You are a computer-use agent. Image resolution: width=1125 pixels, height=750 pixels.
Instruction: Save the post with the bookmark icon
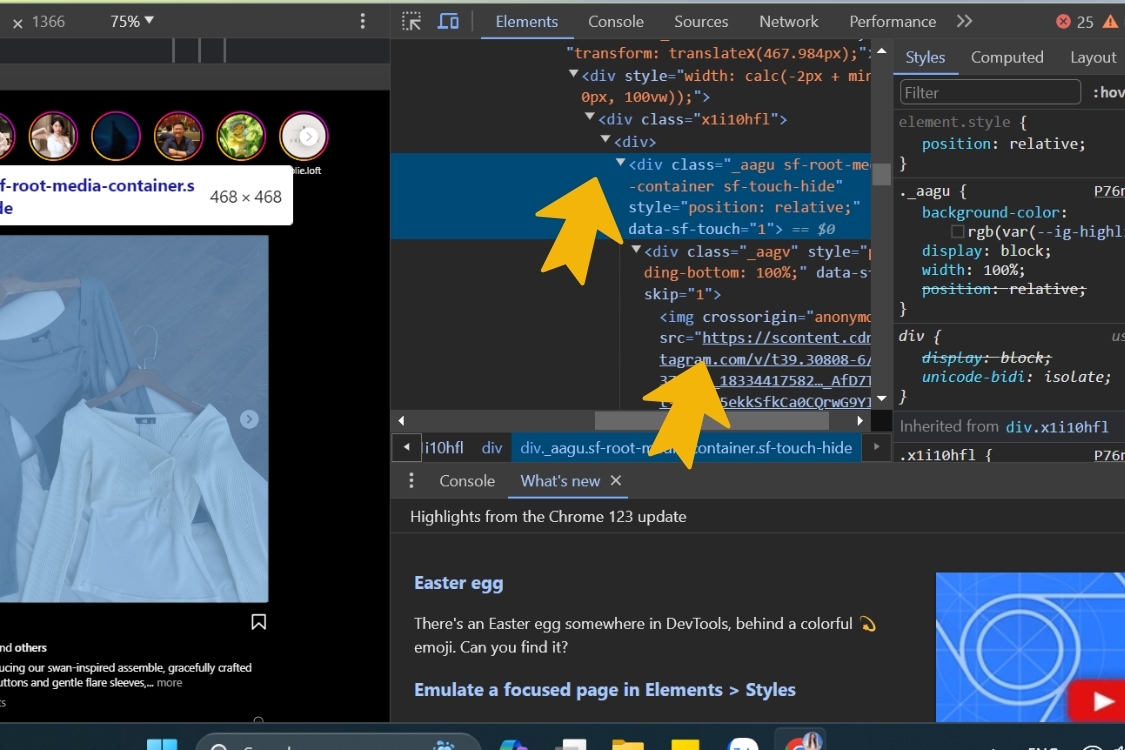point(258,622)
